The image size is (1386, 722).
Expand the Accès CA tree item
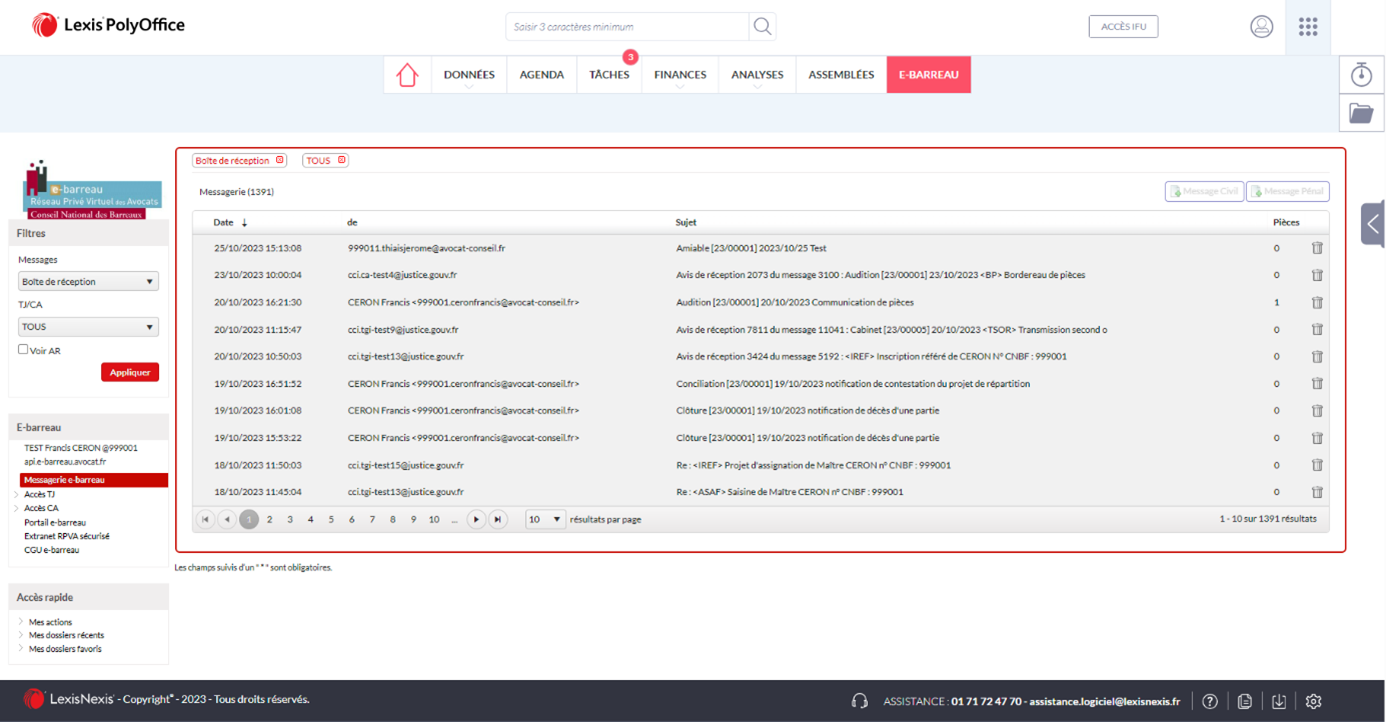click(17, 508)
